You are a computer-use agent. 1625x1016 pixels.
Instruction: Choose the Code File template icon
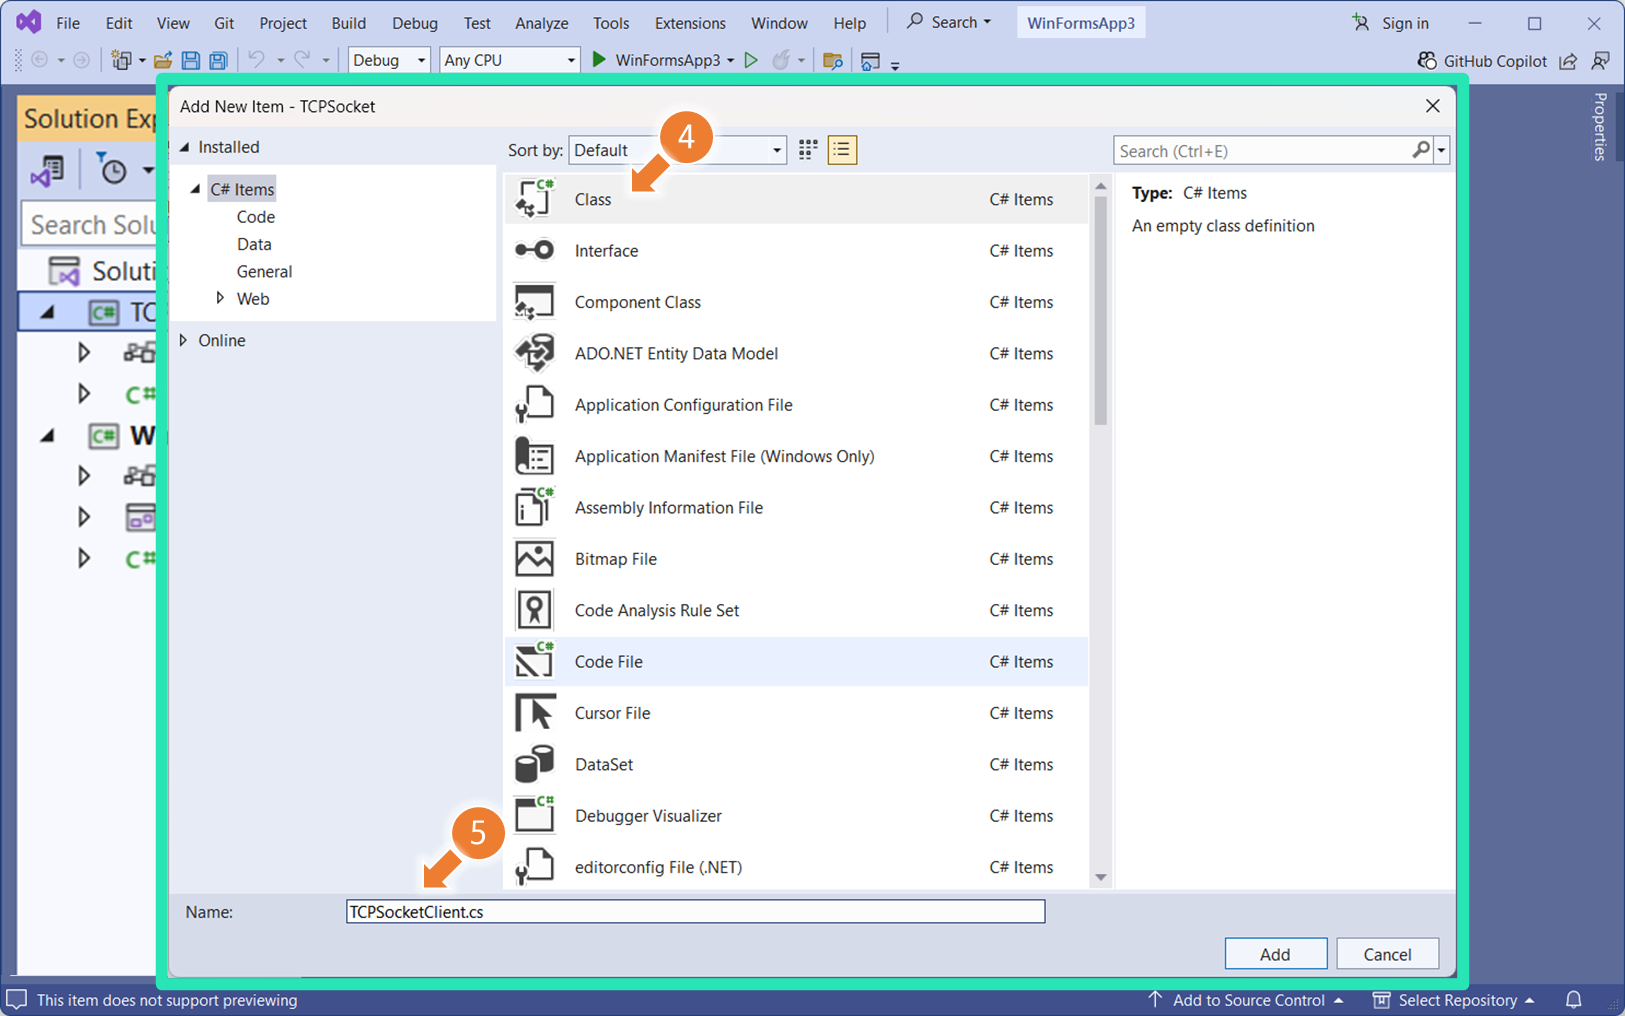coord(534,661)
